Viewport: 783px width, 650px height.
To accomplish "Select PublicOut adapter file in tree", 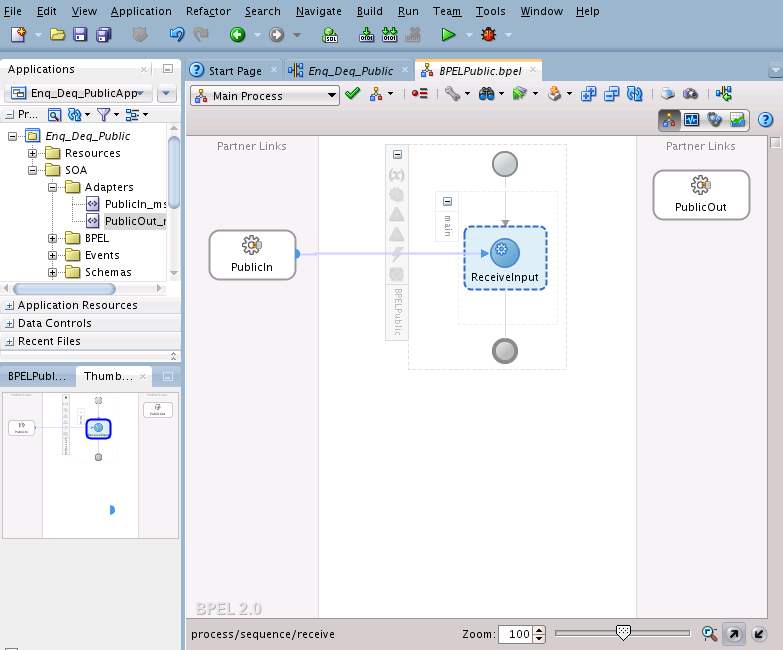I will (135, 221).
